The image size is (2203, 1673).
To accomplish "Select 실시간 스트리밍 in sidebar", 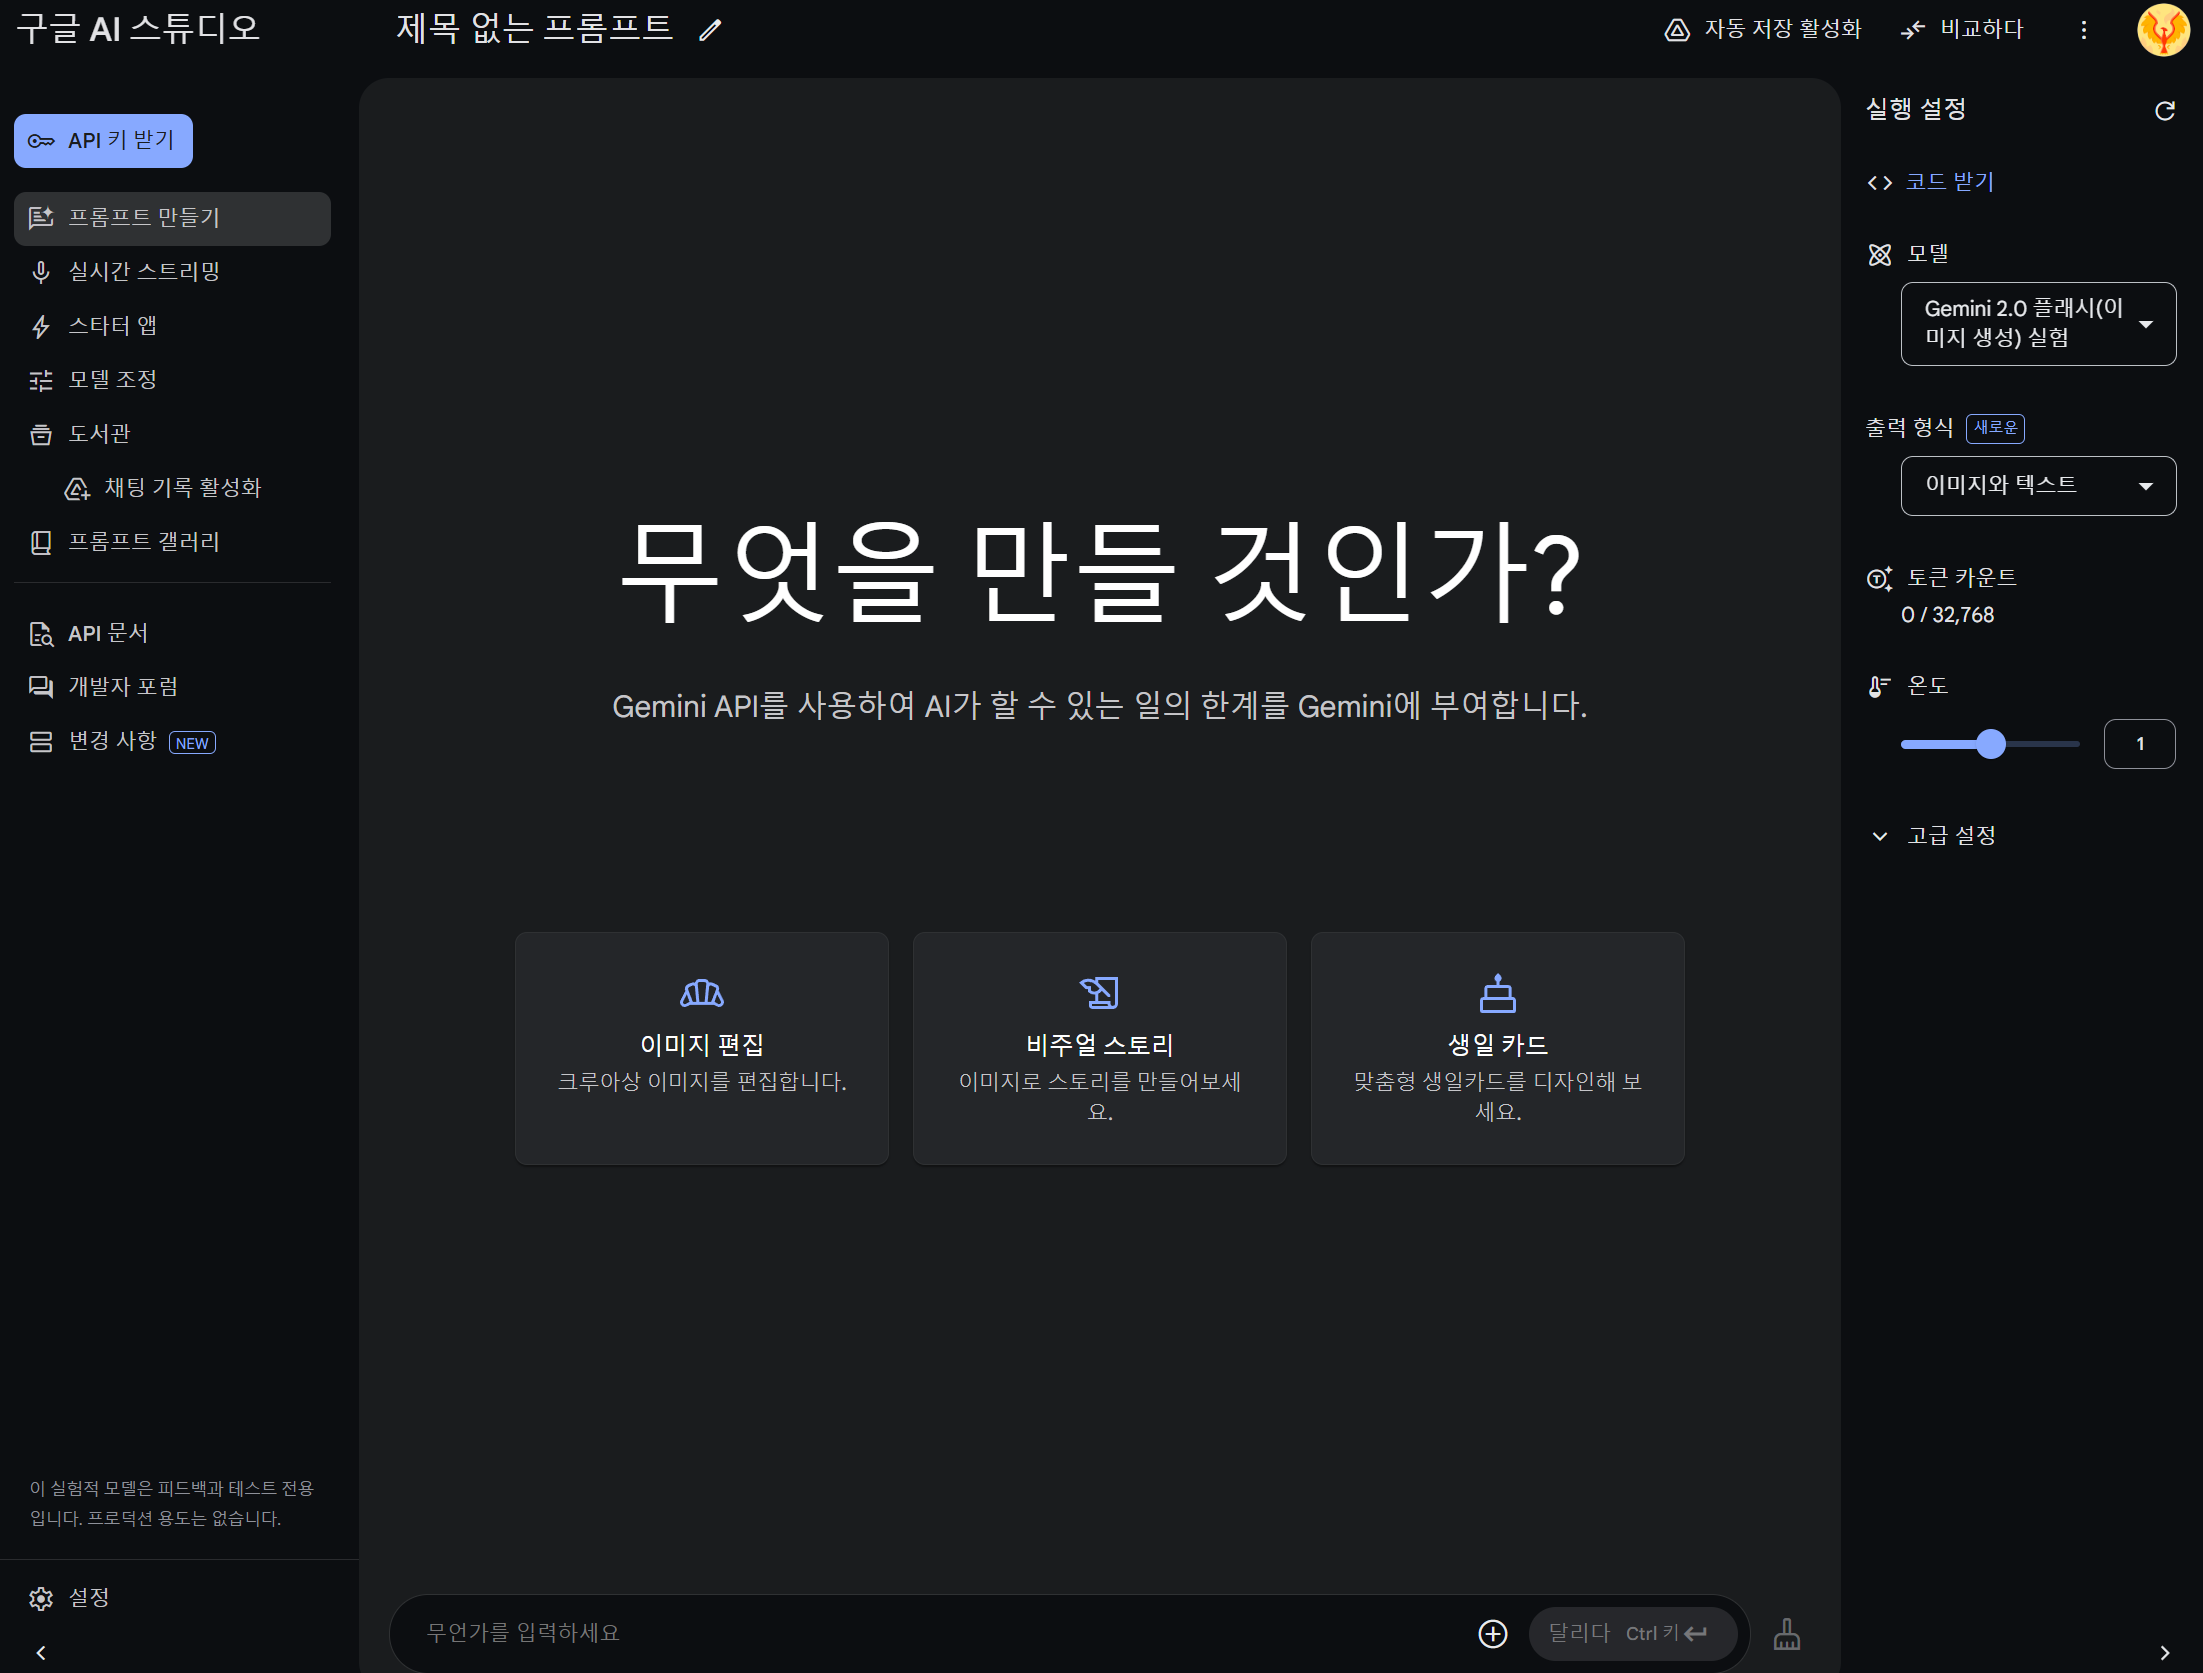I will click(x=143, y=272).
